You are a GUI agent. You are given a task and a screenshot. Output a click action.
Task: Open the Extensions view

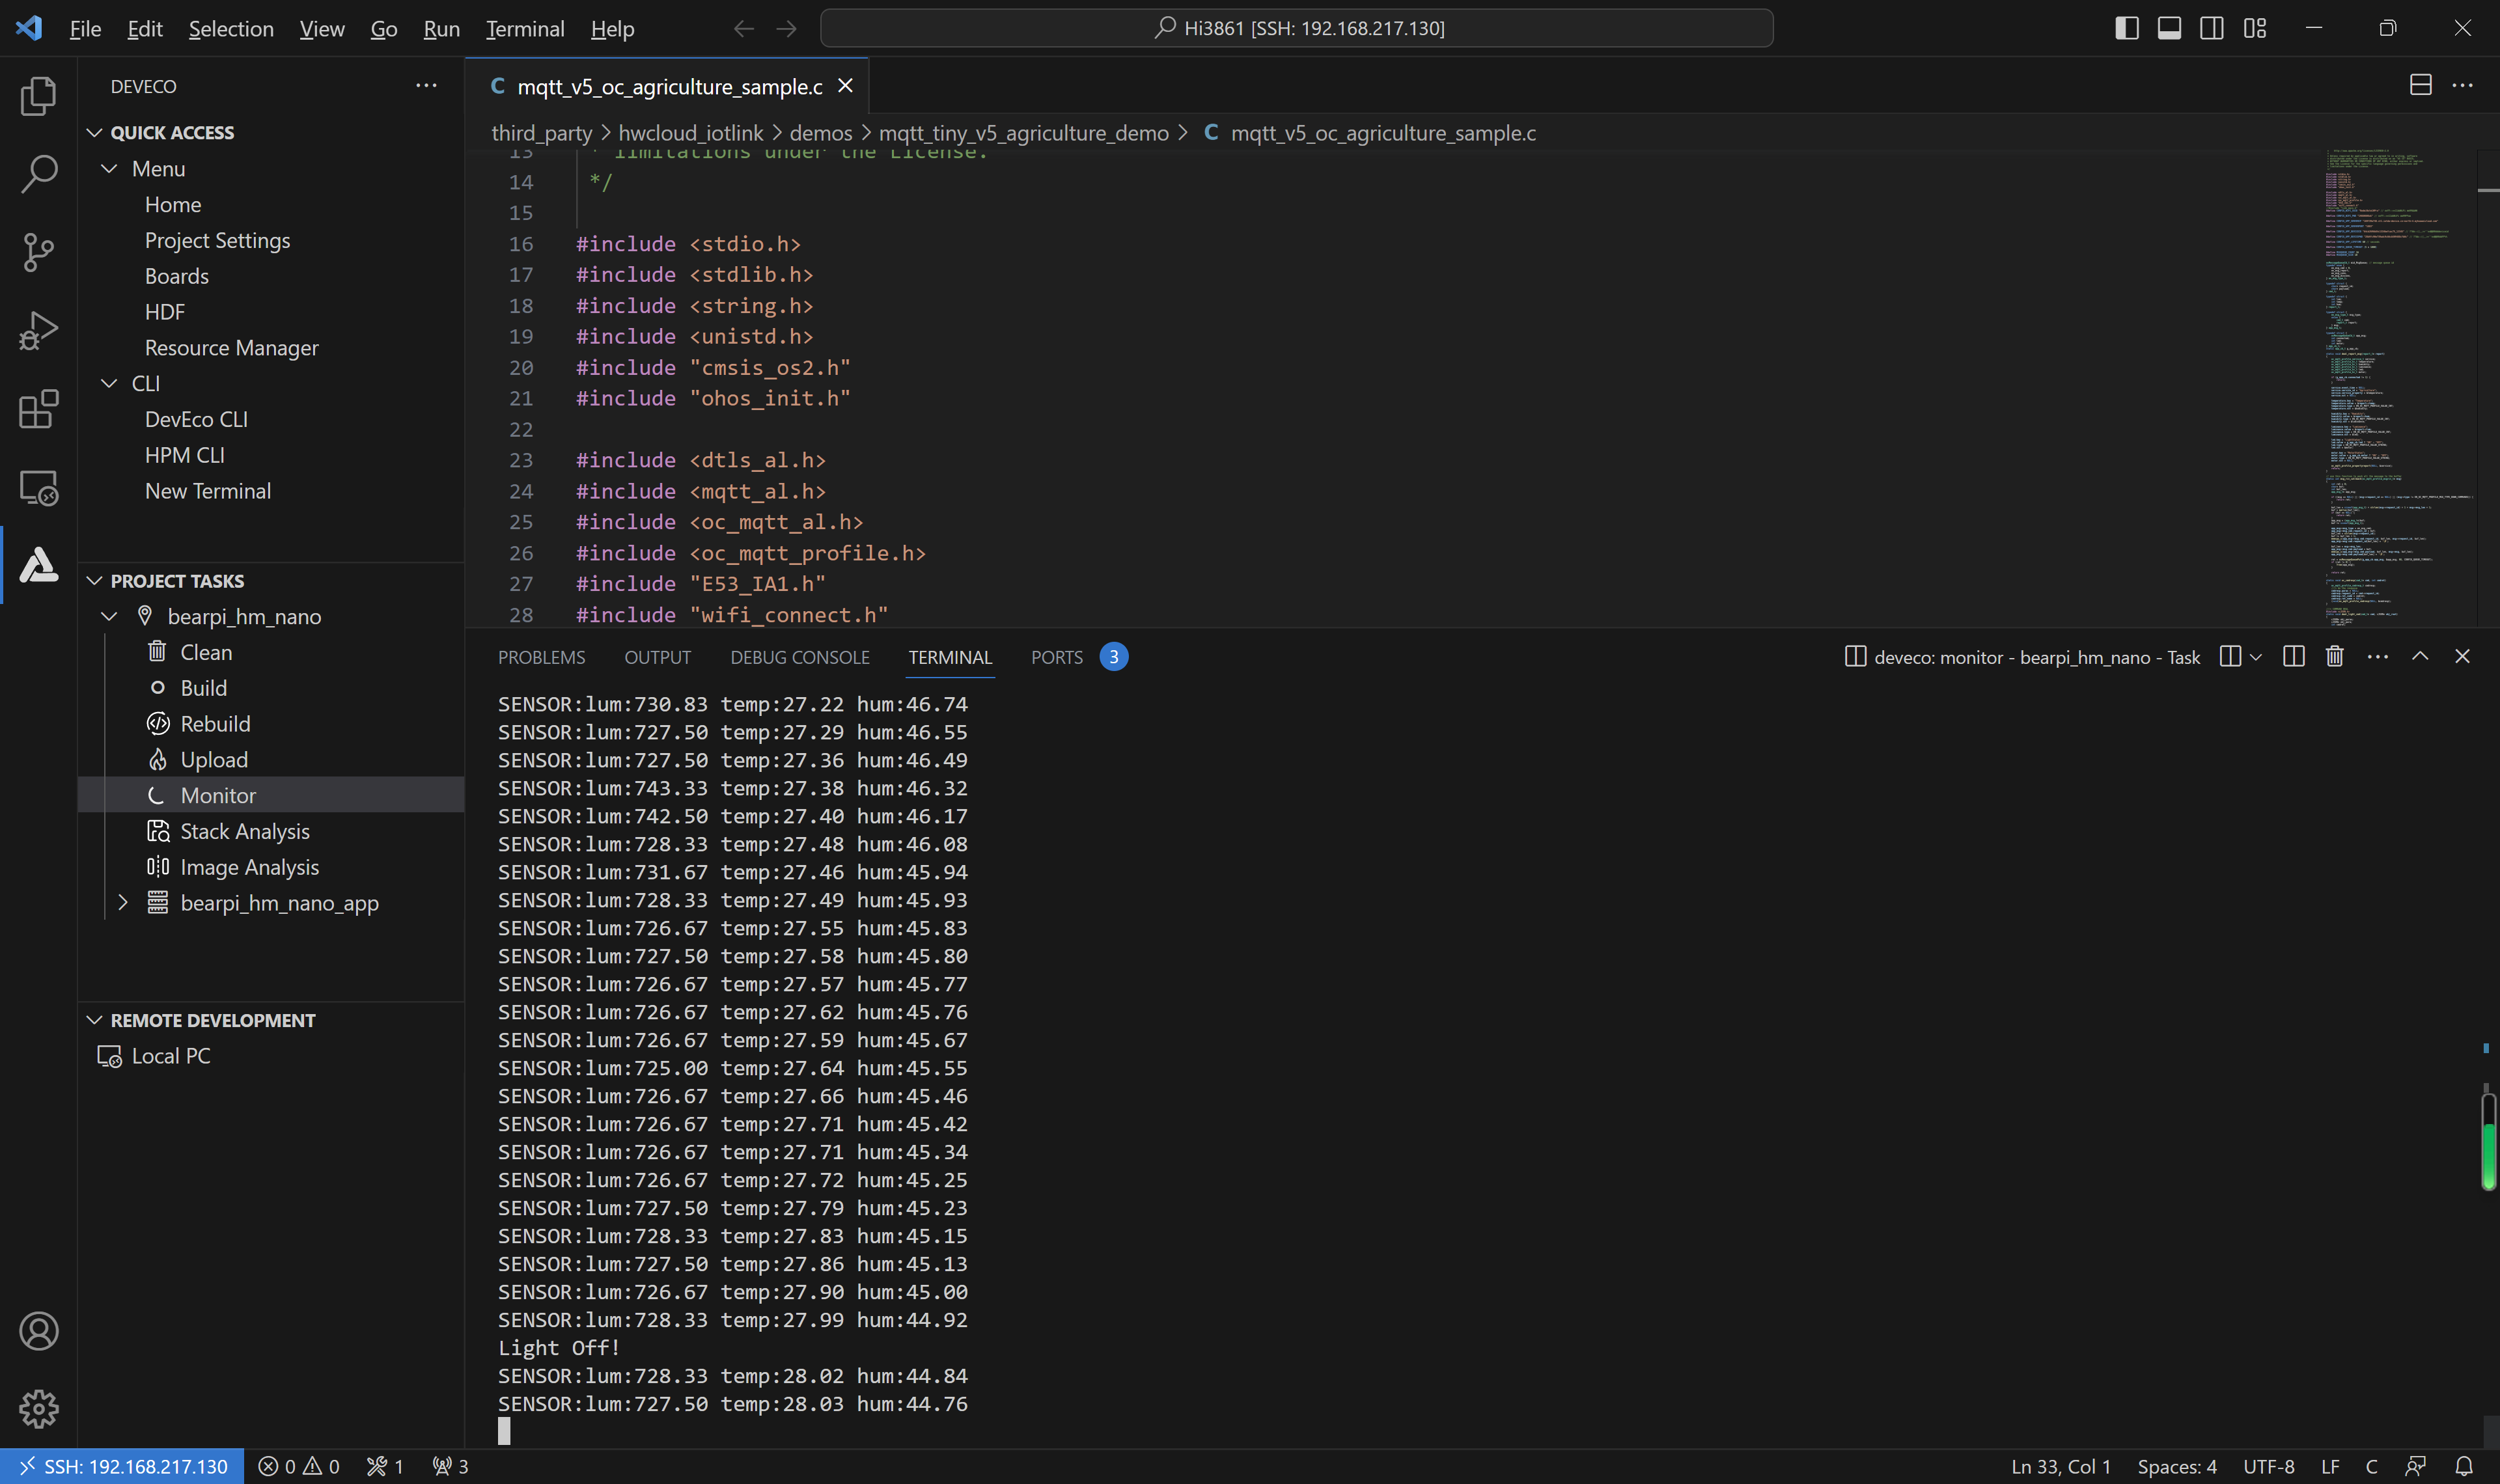tap(38, 409)
